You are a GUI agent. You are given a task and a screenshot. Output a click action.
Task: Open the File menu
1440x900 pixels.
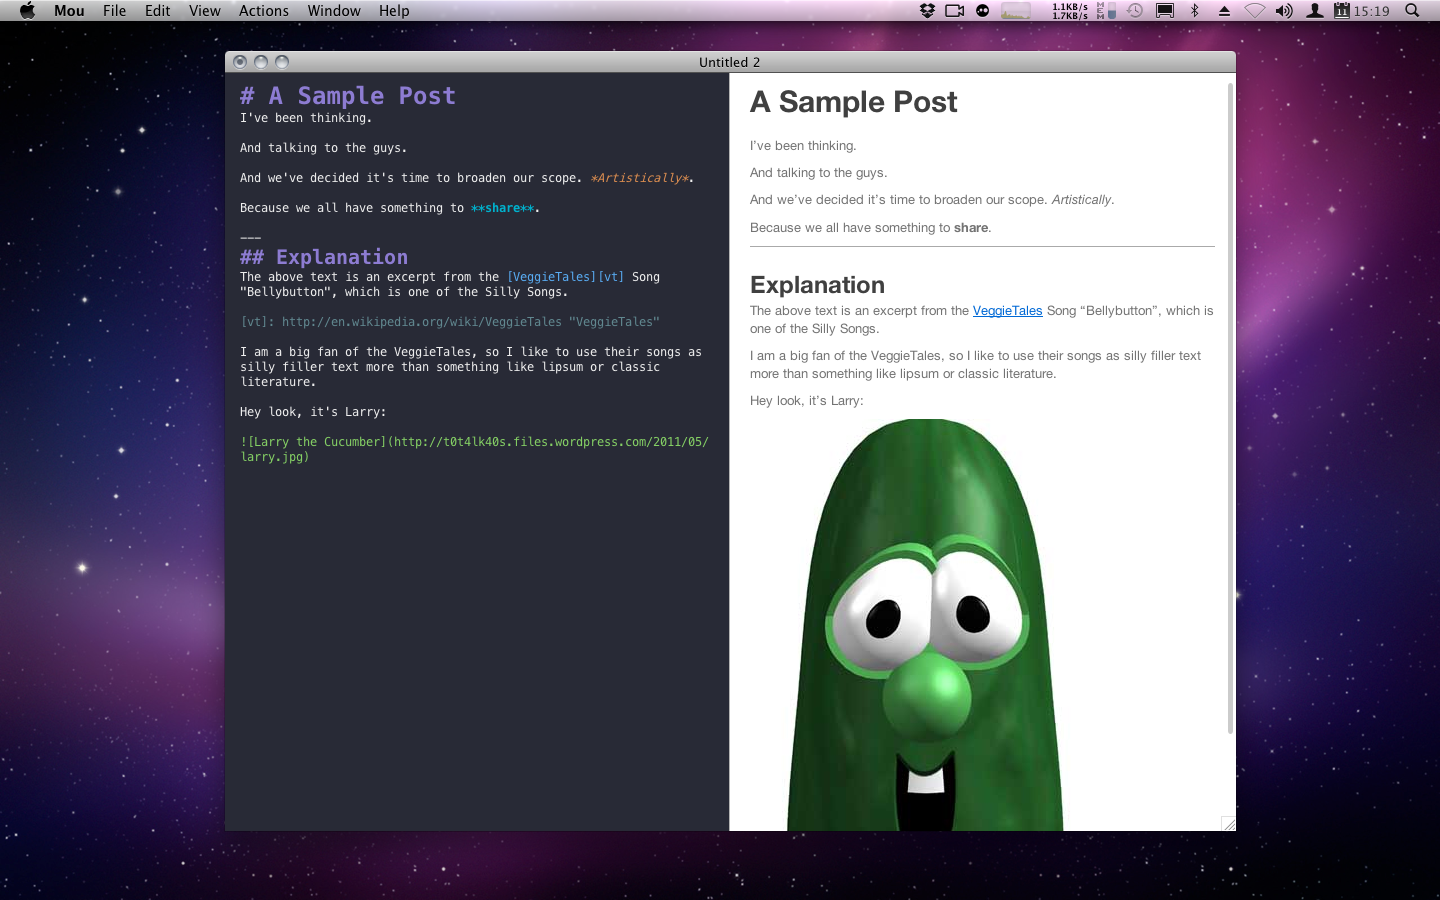[x=114, y=11]
